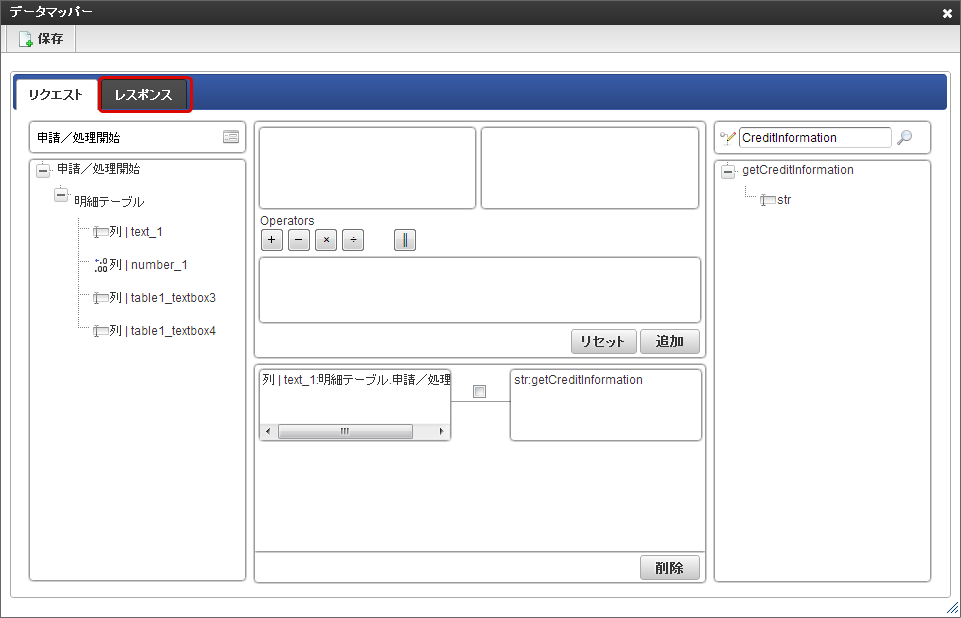This screenshot has height=618, width=961.
Task: Select the 明細テーブル tree label
Action: pyautogui.click(x=109, y=202)
